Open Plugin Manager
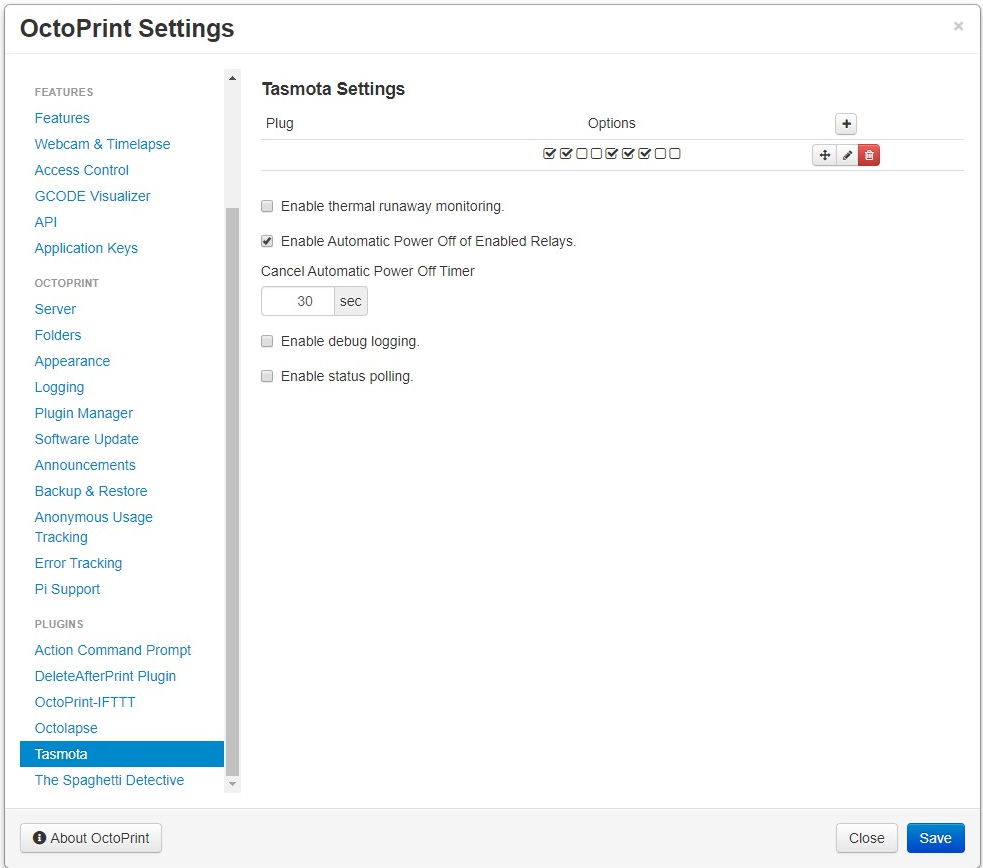 pos(83,414)
